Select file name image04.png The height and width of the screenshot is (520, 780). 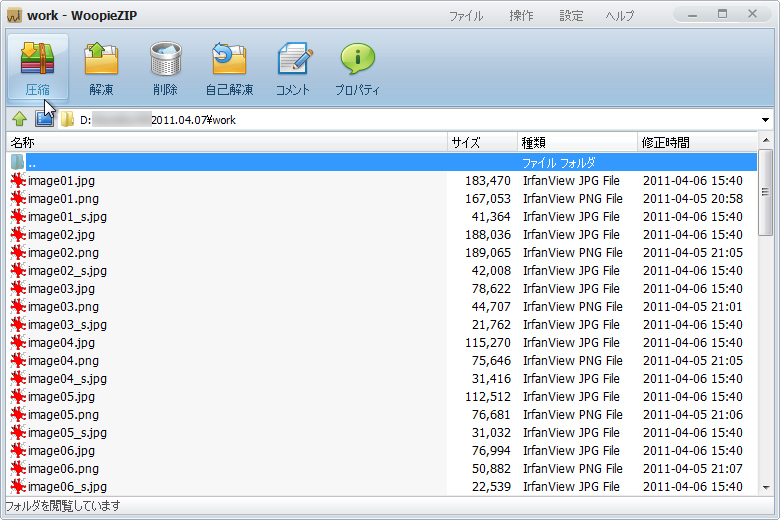[63, 361]
